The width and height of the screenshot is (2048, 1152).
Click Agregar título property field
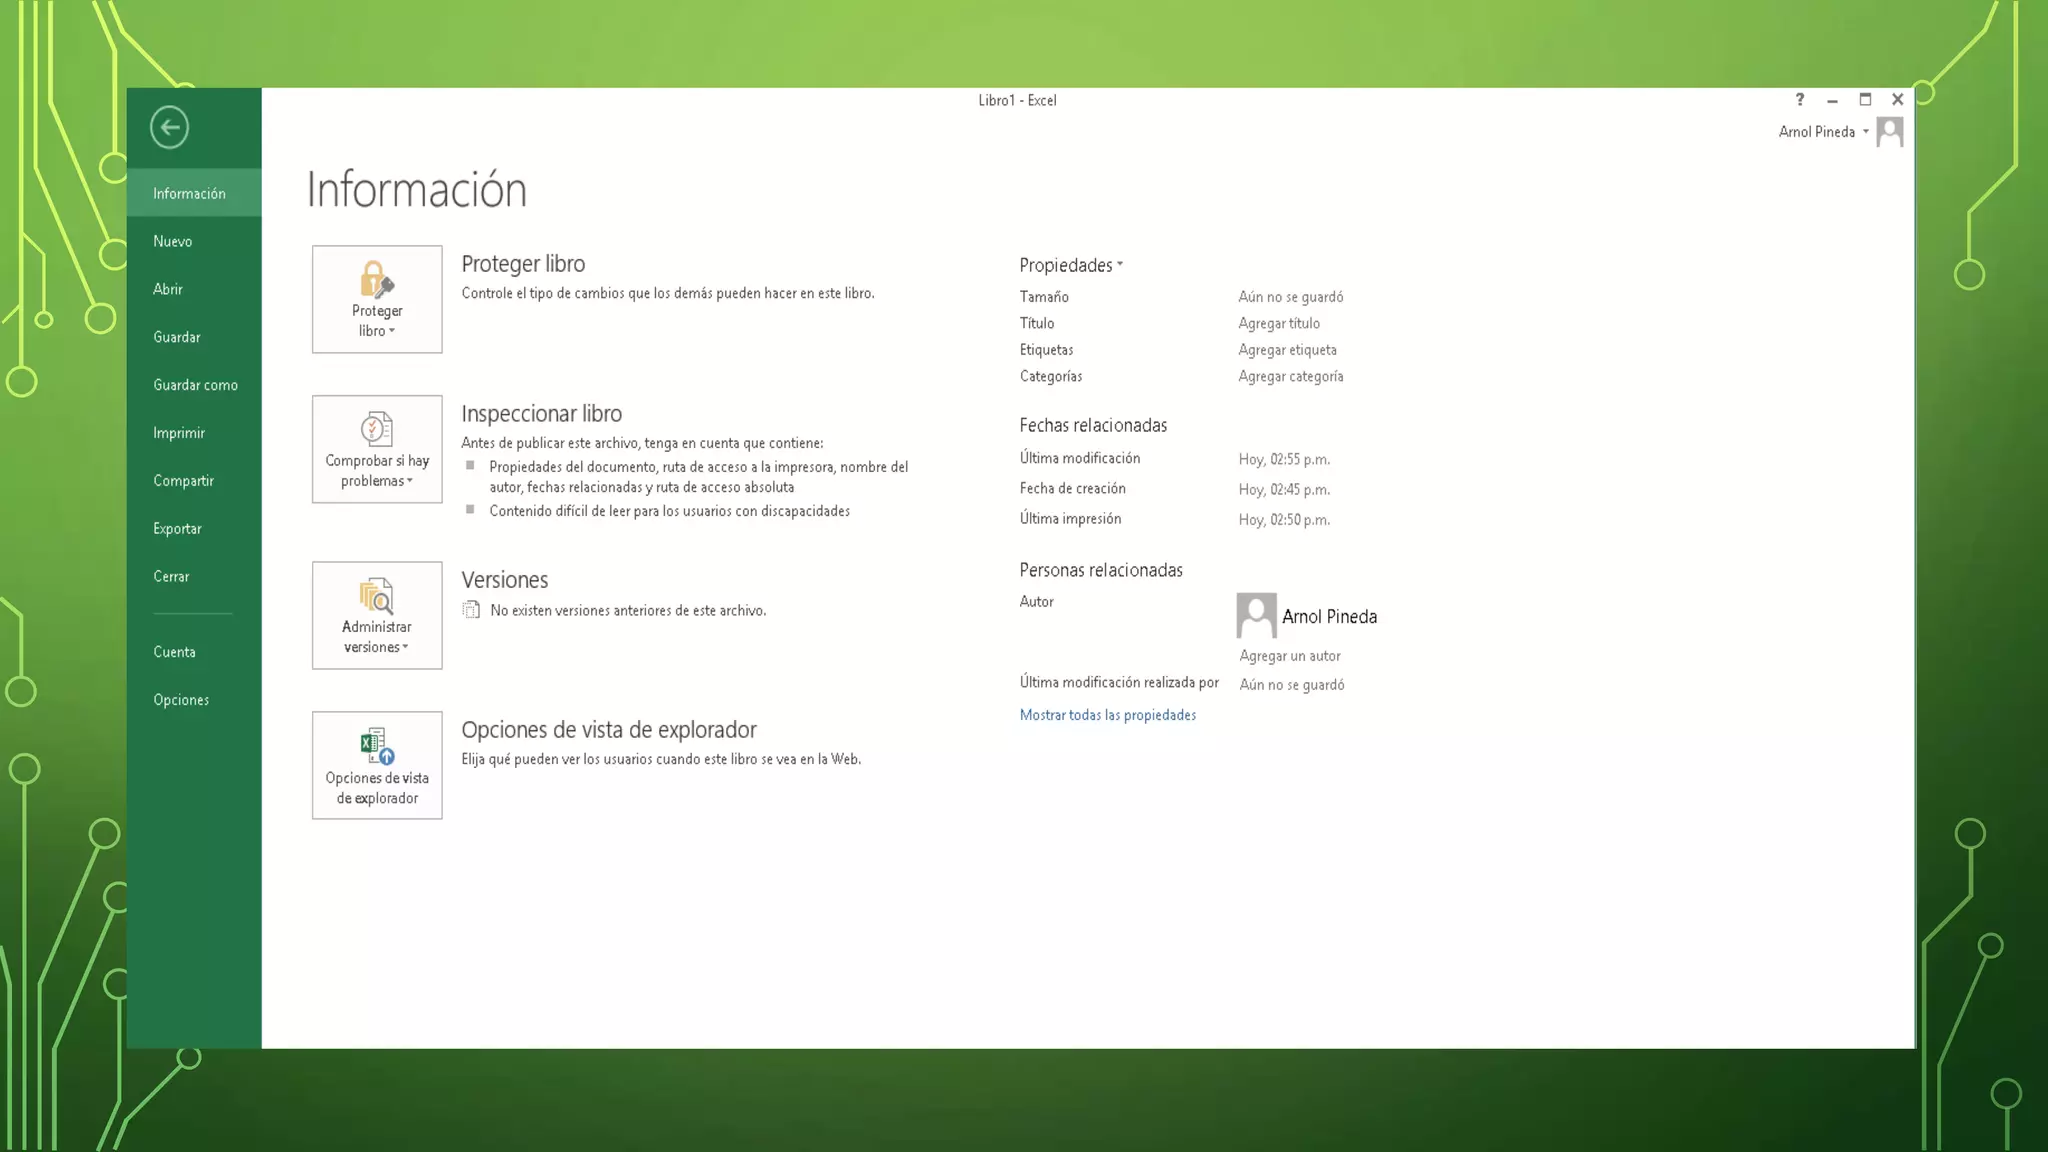coord(1279,324)
